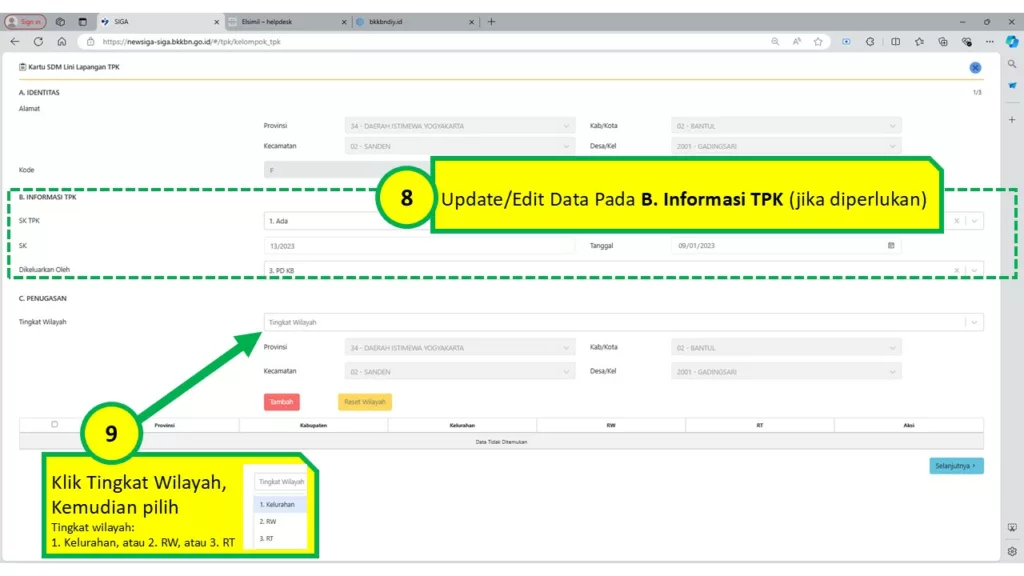The width and height of the screenshot is (1024, 576).
Task: Click the browser back arrow
Action: coord(15,42)
